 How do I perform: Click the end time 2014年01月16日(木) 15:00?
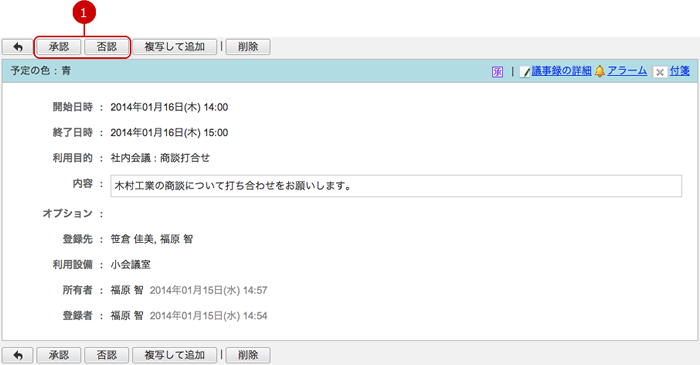tap(169, 133)
